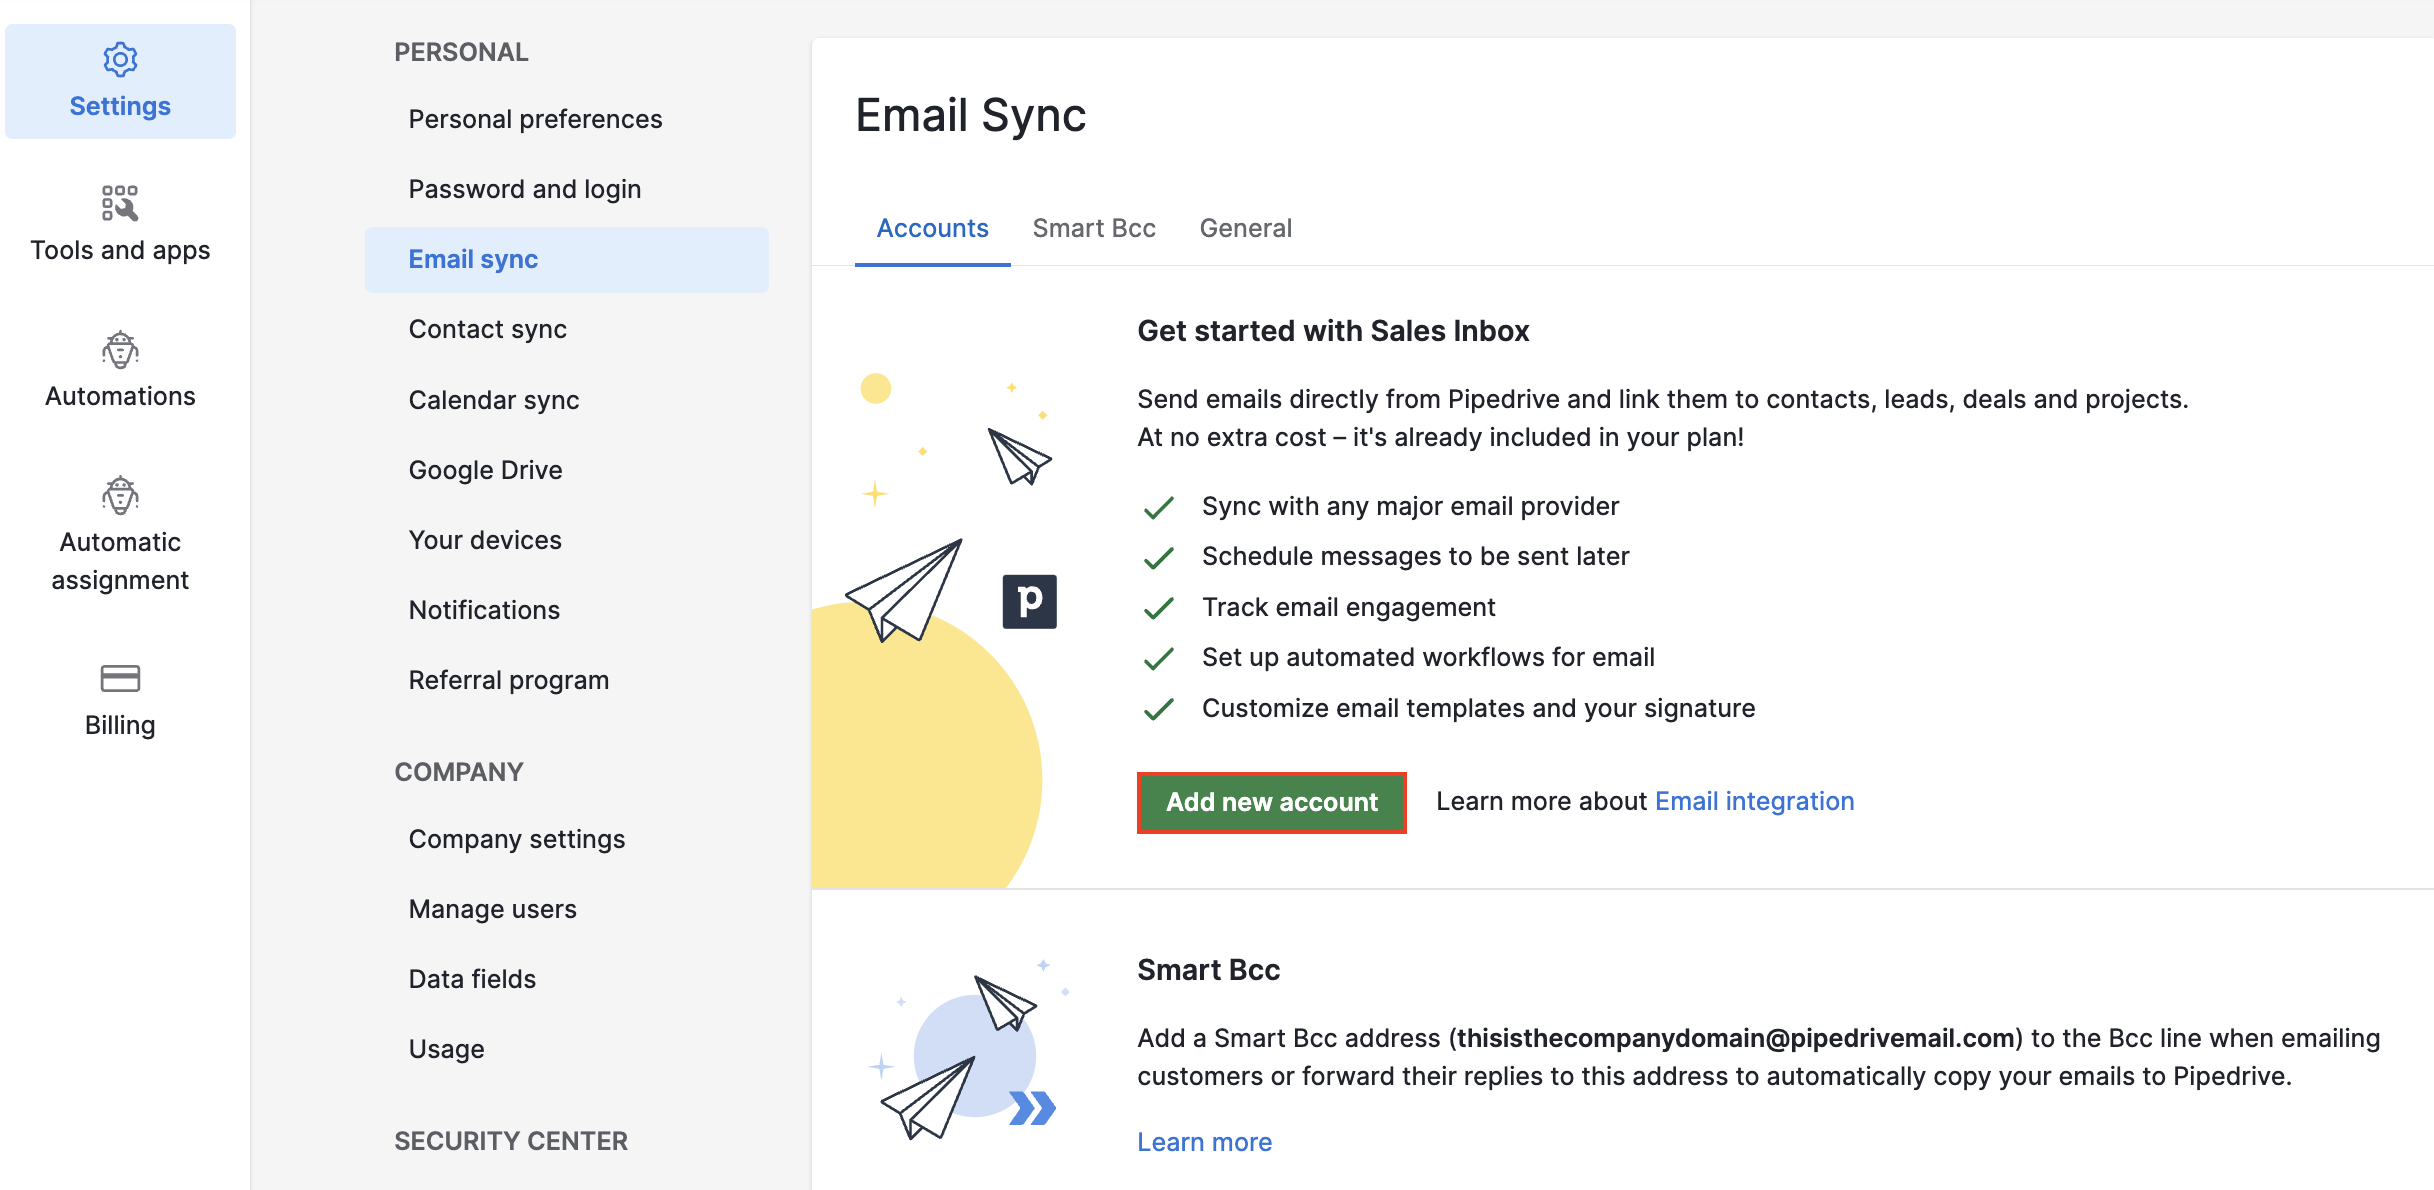Click the Pipedrive logo icon
The width and height of the screenshot is (2434, 1190).
point(1028,600)
